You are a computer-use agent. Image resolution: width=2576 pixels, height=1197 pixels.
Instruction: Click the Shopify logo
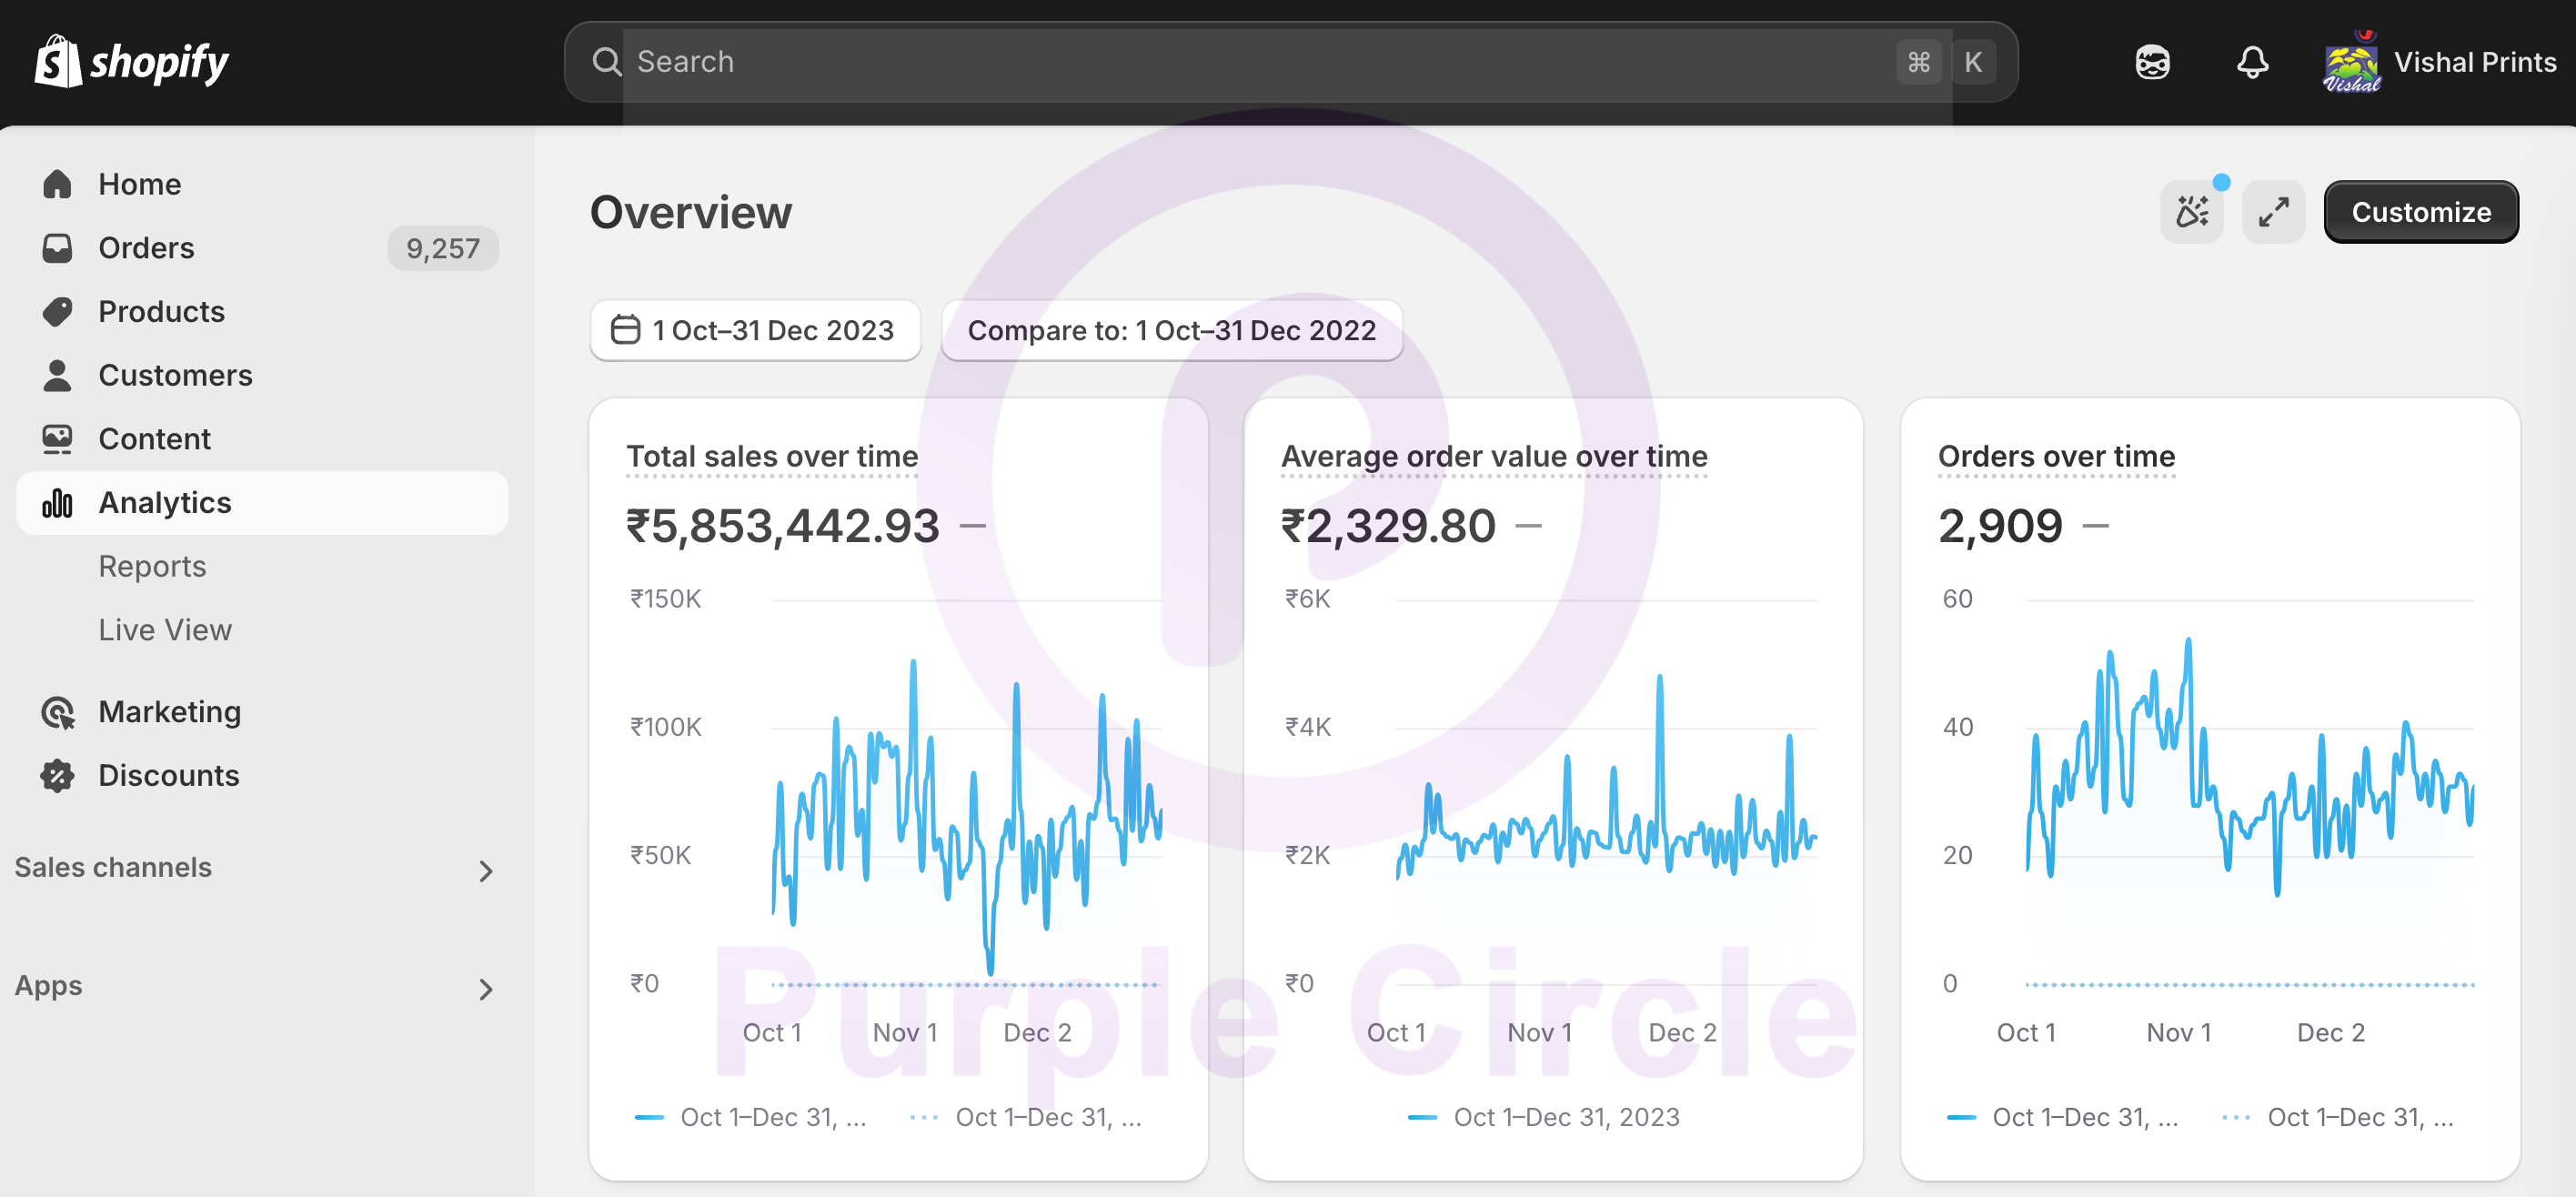click(131, 62)
